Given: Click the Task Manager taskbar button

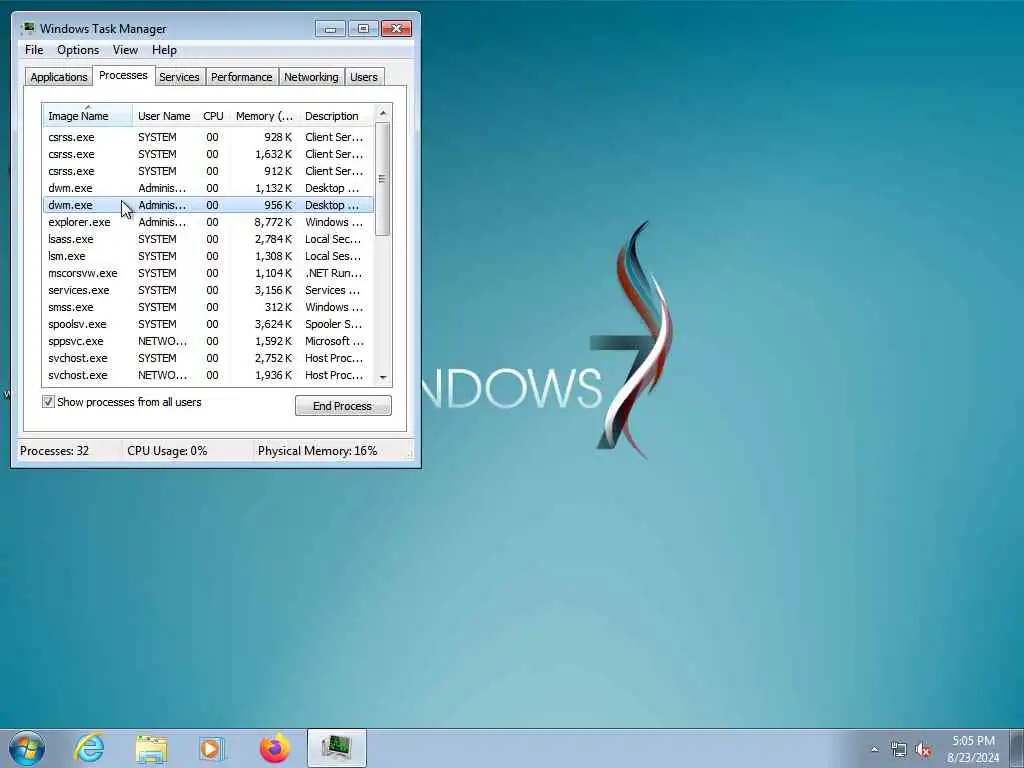Looking at the screenshot, I should [336, 748].
